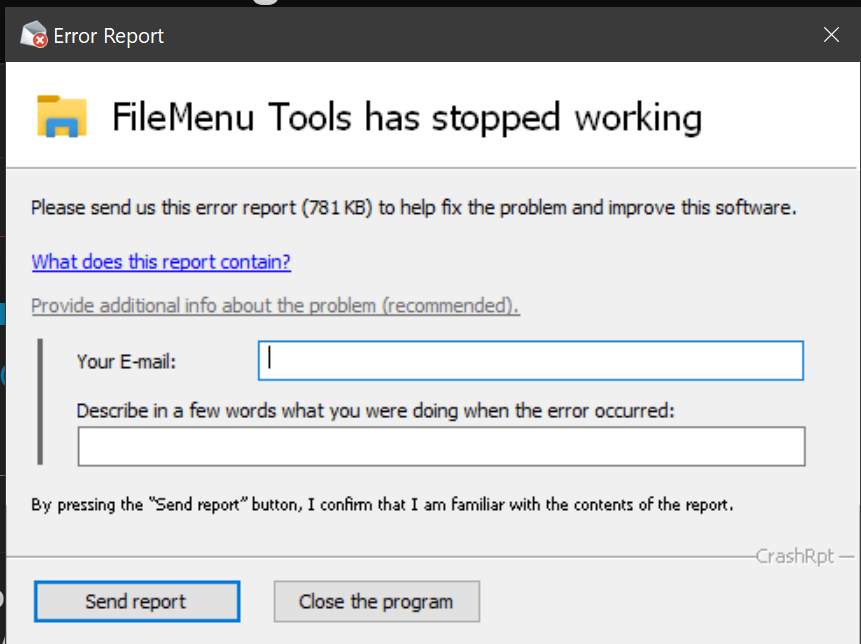Click the "By pressing the Send report" confirmation notice
The image size is (861, 644).
click(x=382, y=505)
